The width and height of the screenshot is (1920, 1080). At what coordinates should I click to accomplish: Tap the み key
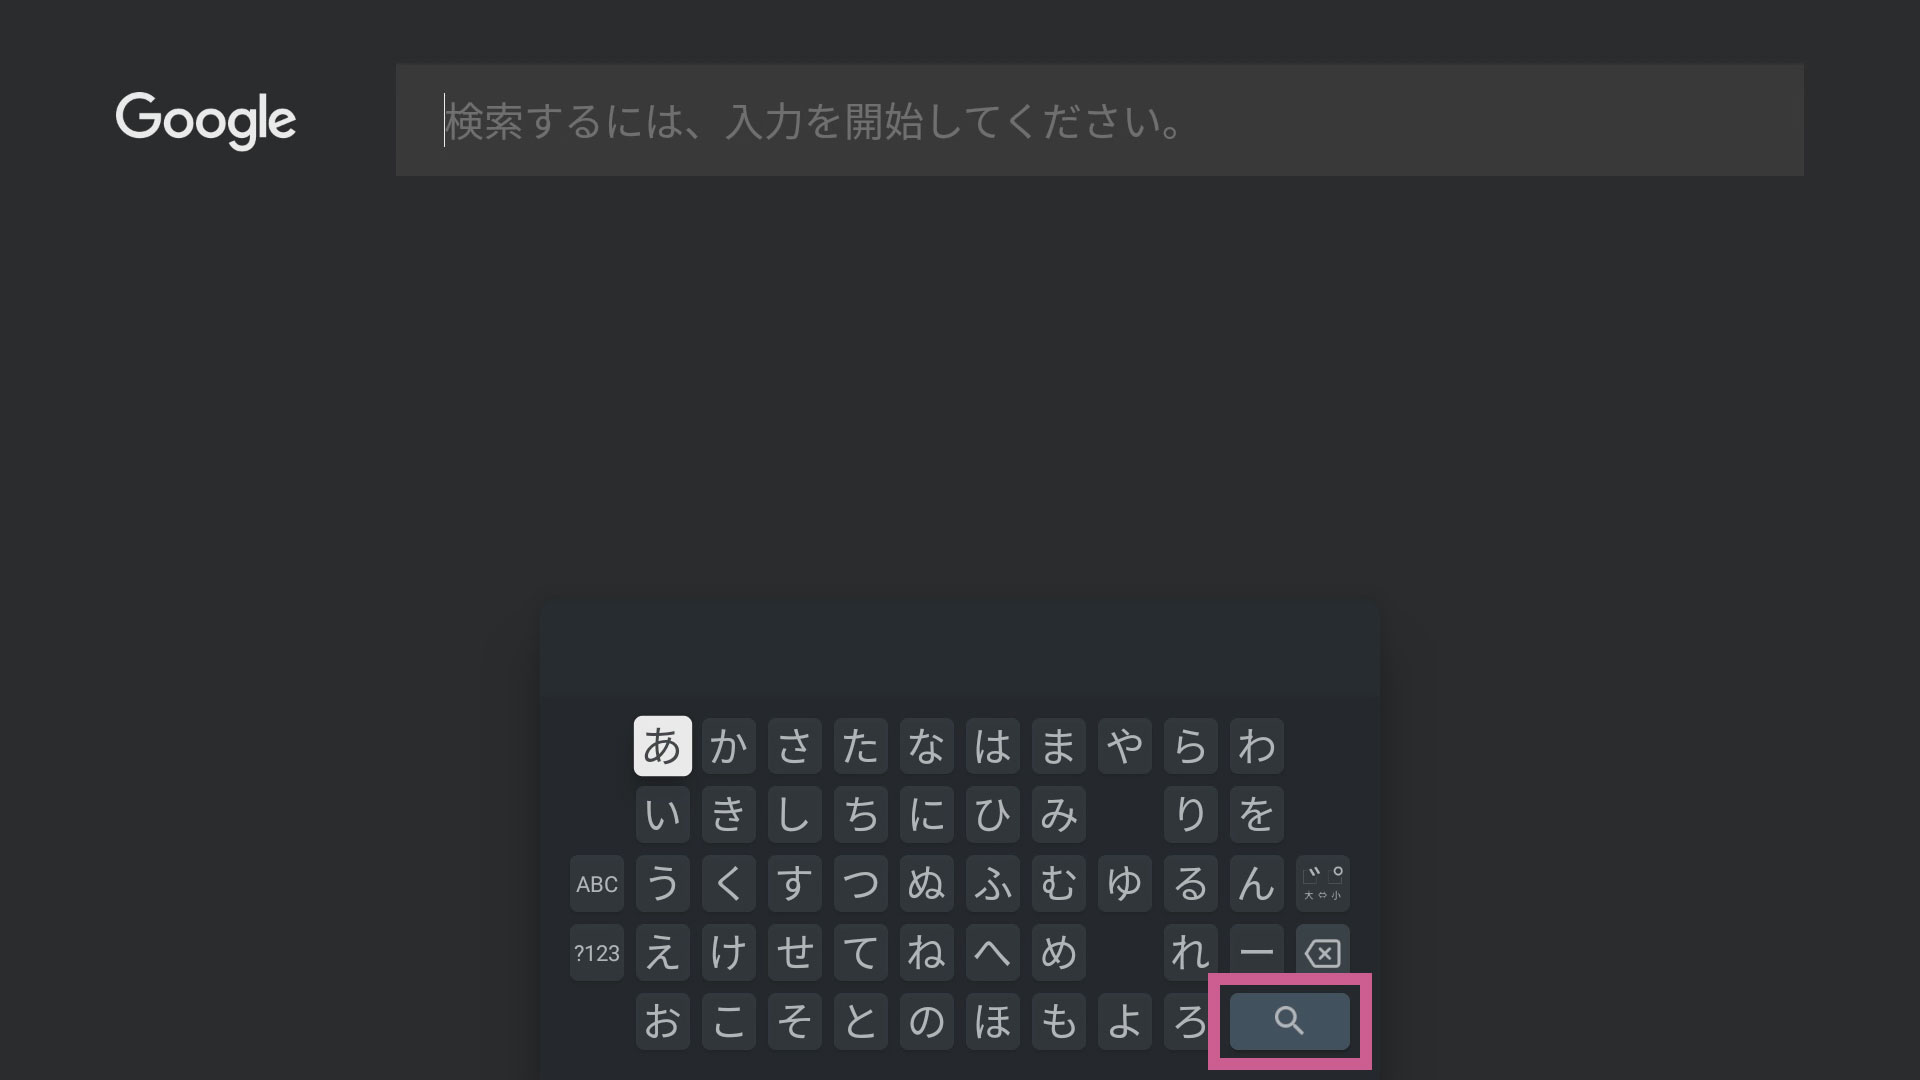[1058, 815]
